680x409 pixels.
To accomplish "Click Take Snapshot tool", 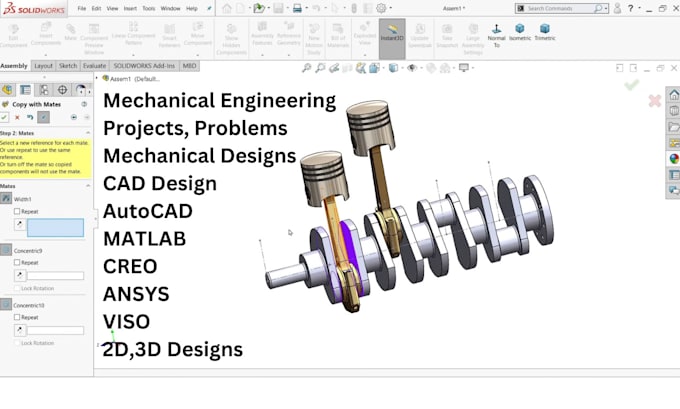I will [x=447, y=36].
